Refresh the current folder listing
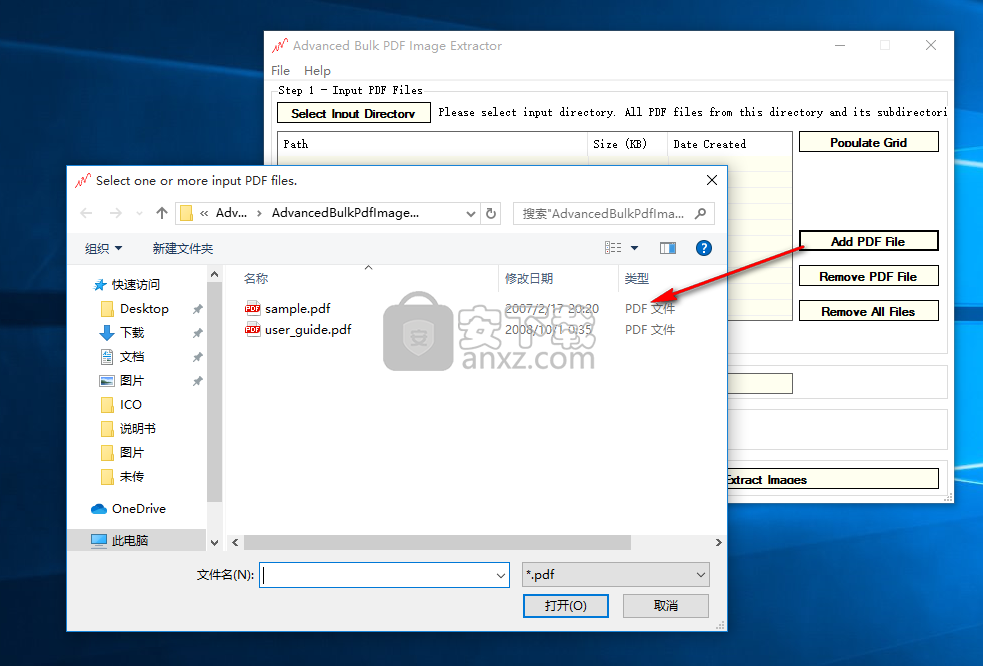Screen dimensions: 983x666 [x=491, y=213]
